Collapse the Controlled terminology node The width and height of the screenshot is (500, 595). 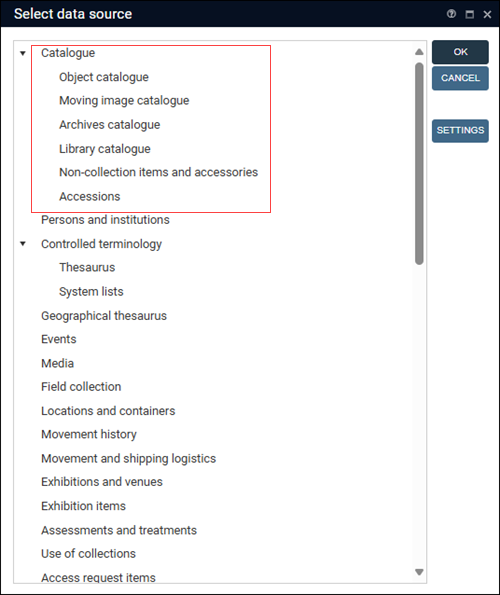tap(23, 244)
